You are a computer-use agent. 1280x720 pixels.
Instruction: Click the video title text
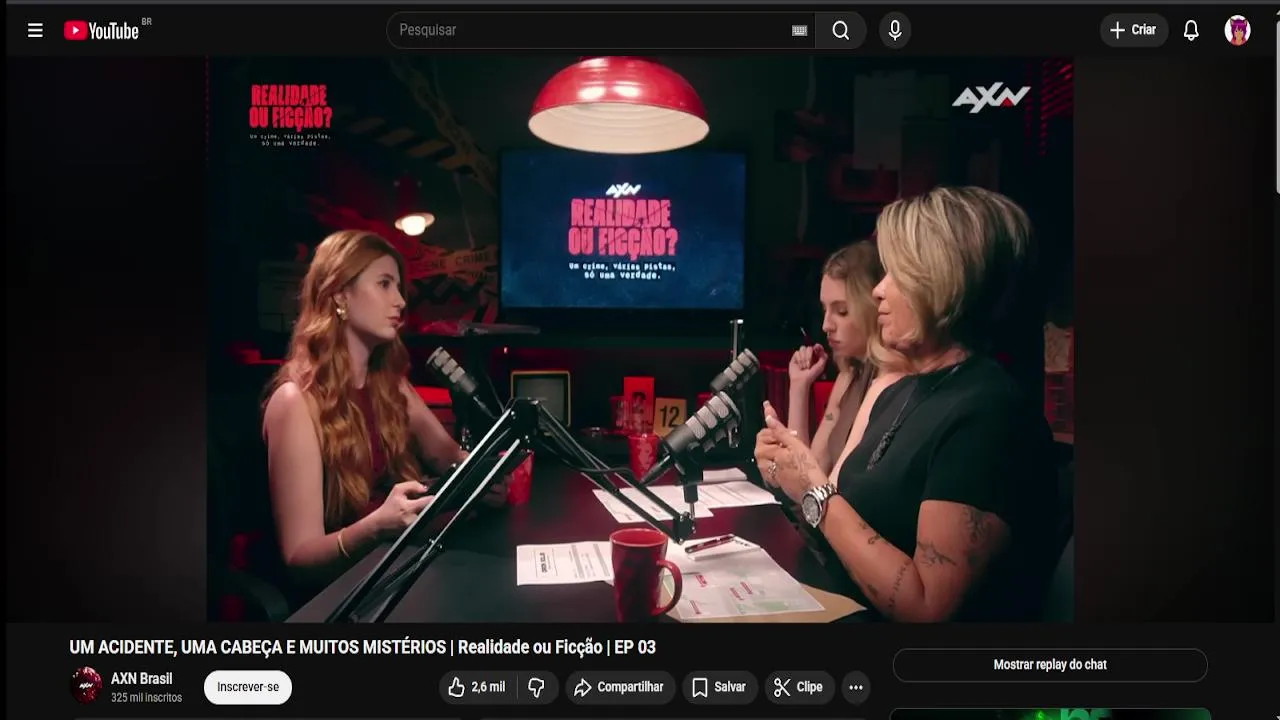(362, 647)
